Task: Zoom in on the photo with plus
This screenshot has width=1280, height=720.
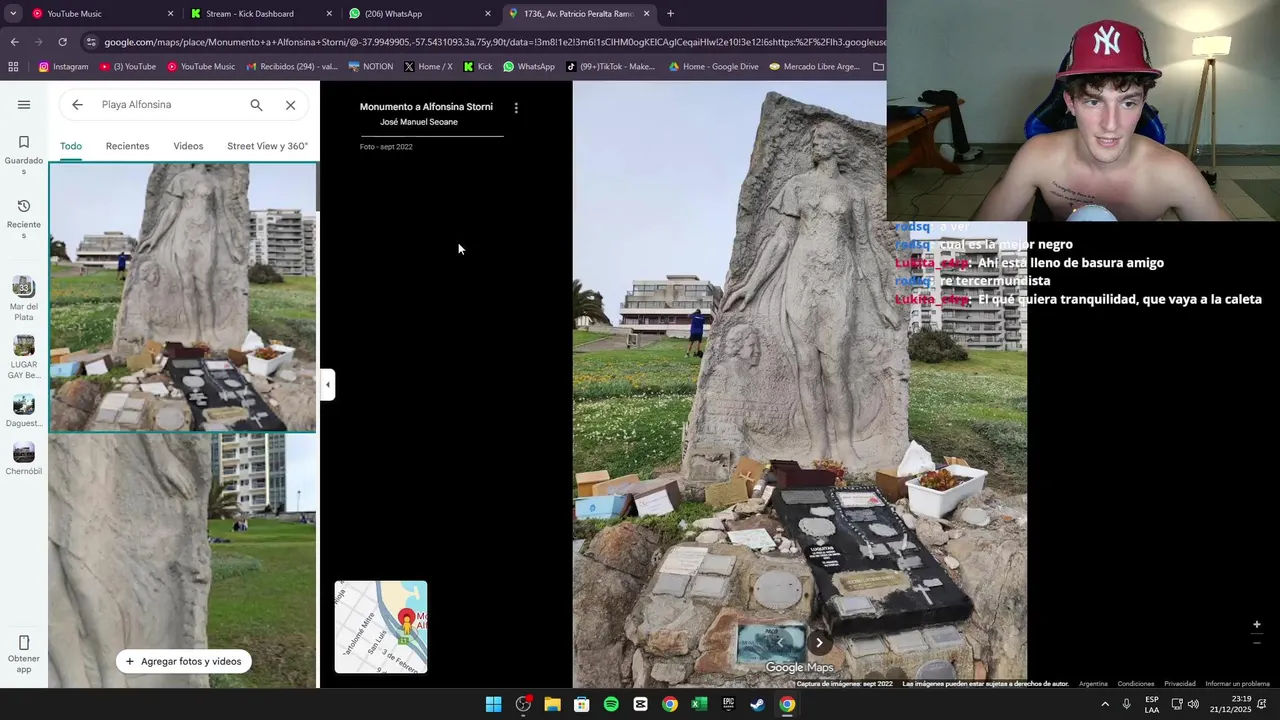Action: point(1257,625)
